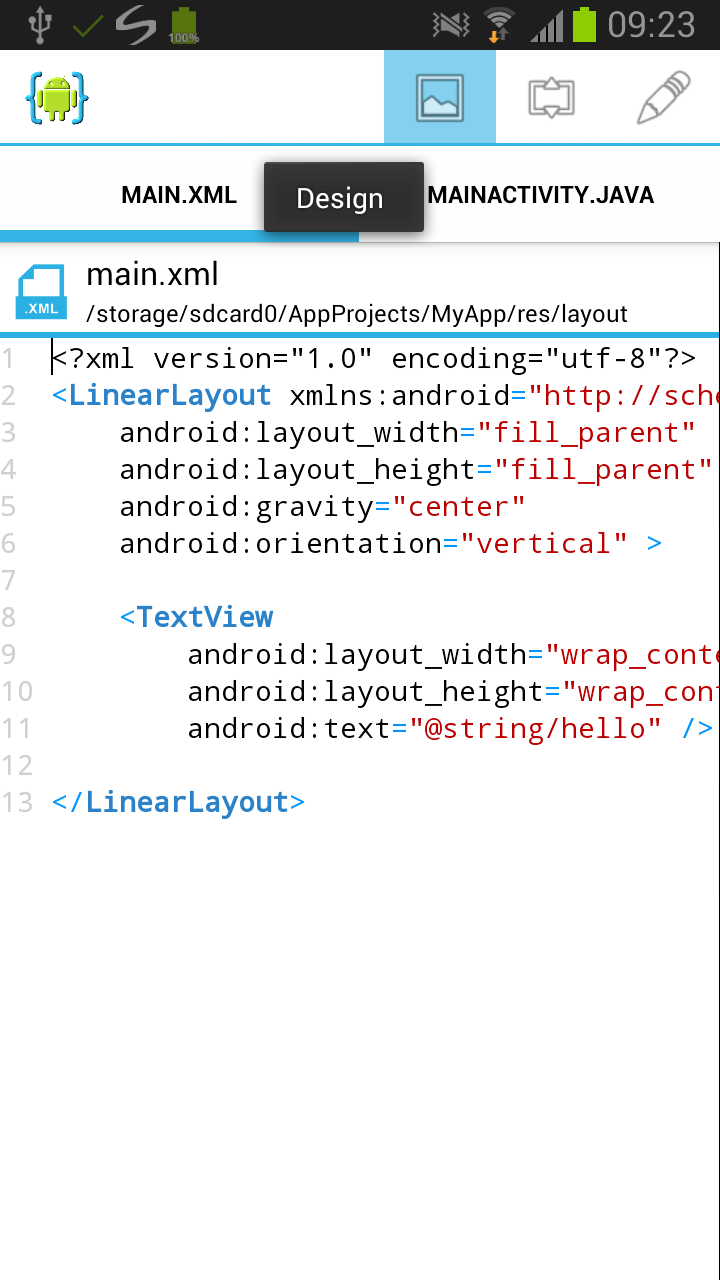Tap the USB status bar icon
720x1280 pixels.
tap(39, 25)
